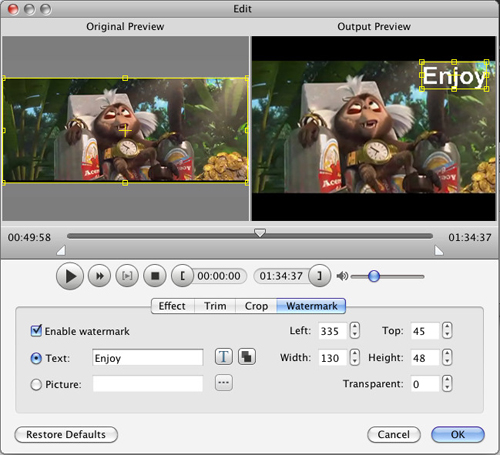Mute audio via the speaker icon
This screenshot has width=500, height=455.
(342, 276)
